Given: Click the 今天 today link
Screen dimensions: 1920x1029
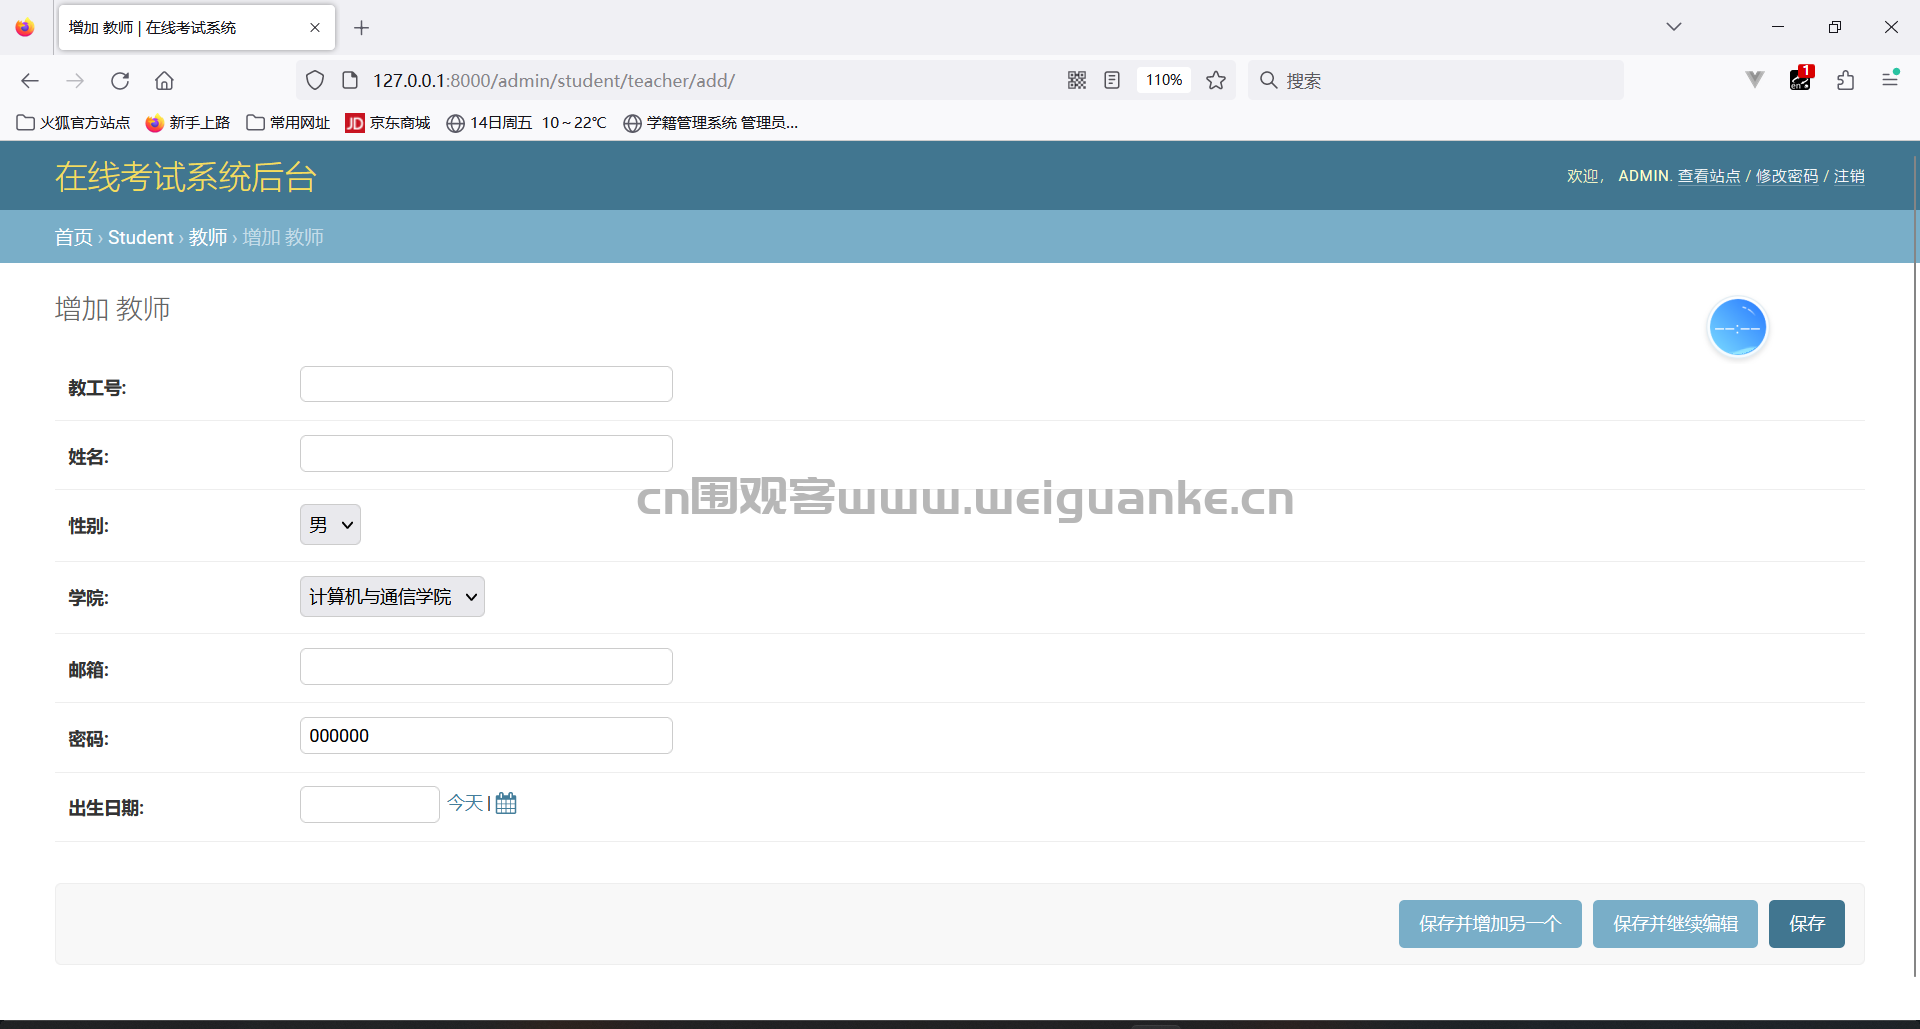Looking at the screenshot, I should [x=465, y=803].
